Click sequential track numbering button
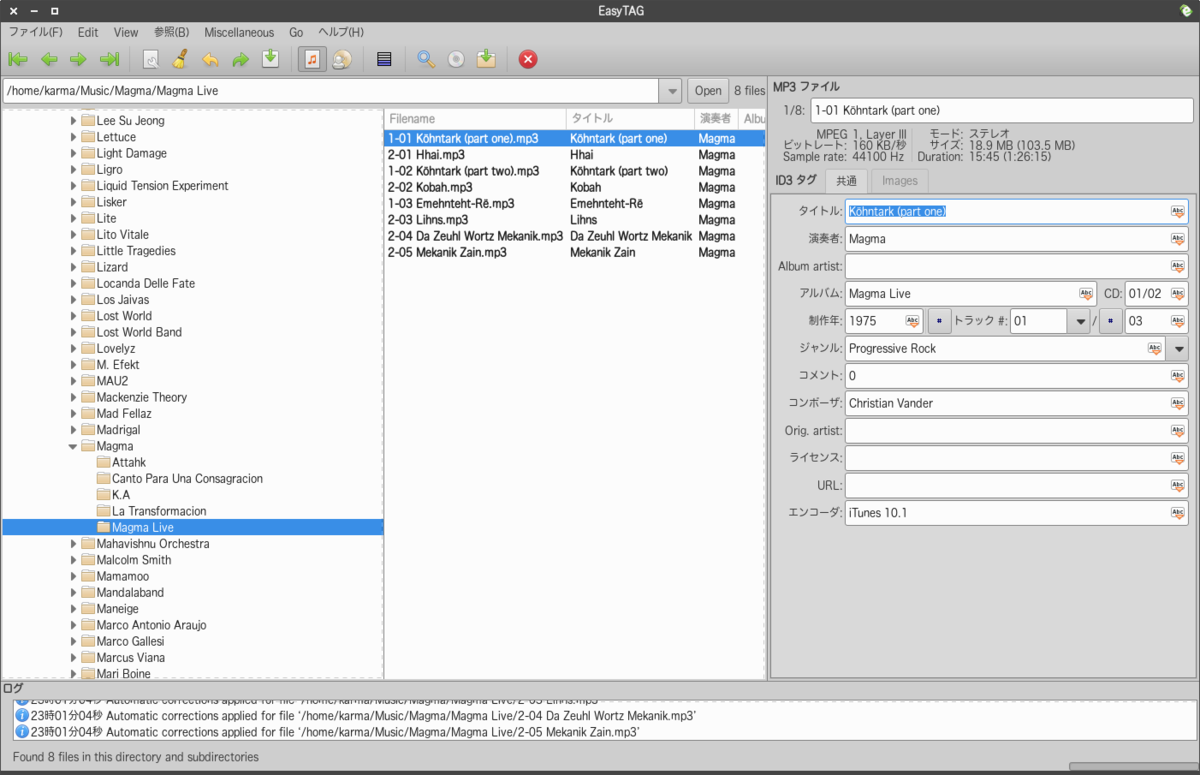 [939, 321]
